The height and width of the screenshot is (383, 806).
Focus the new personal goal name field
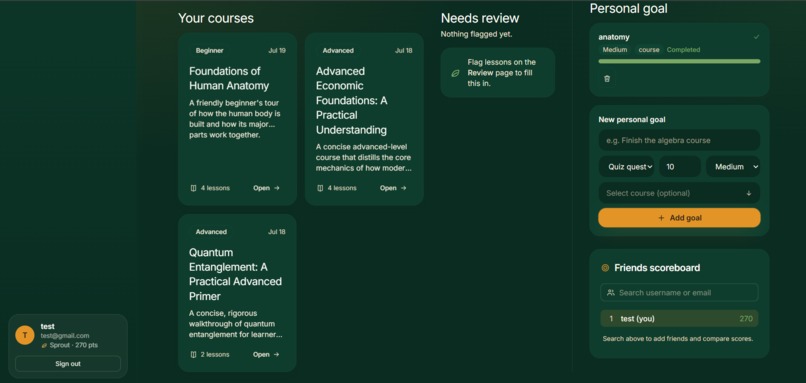[x=679, y=140]
